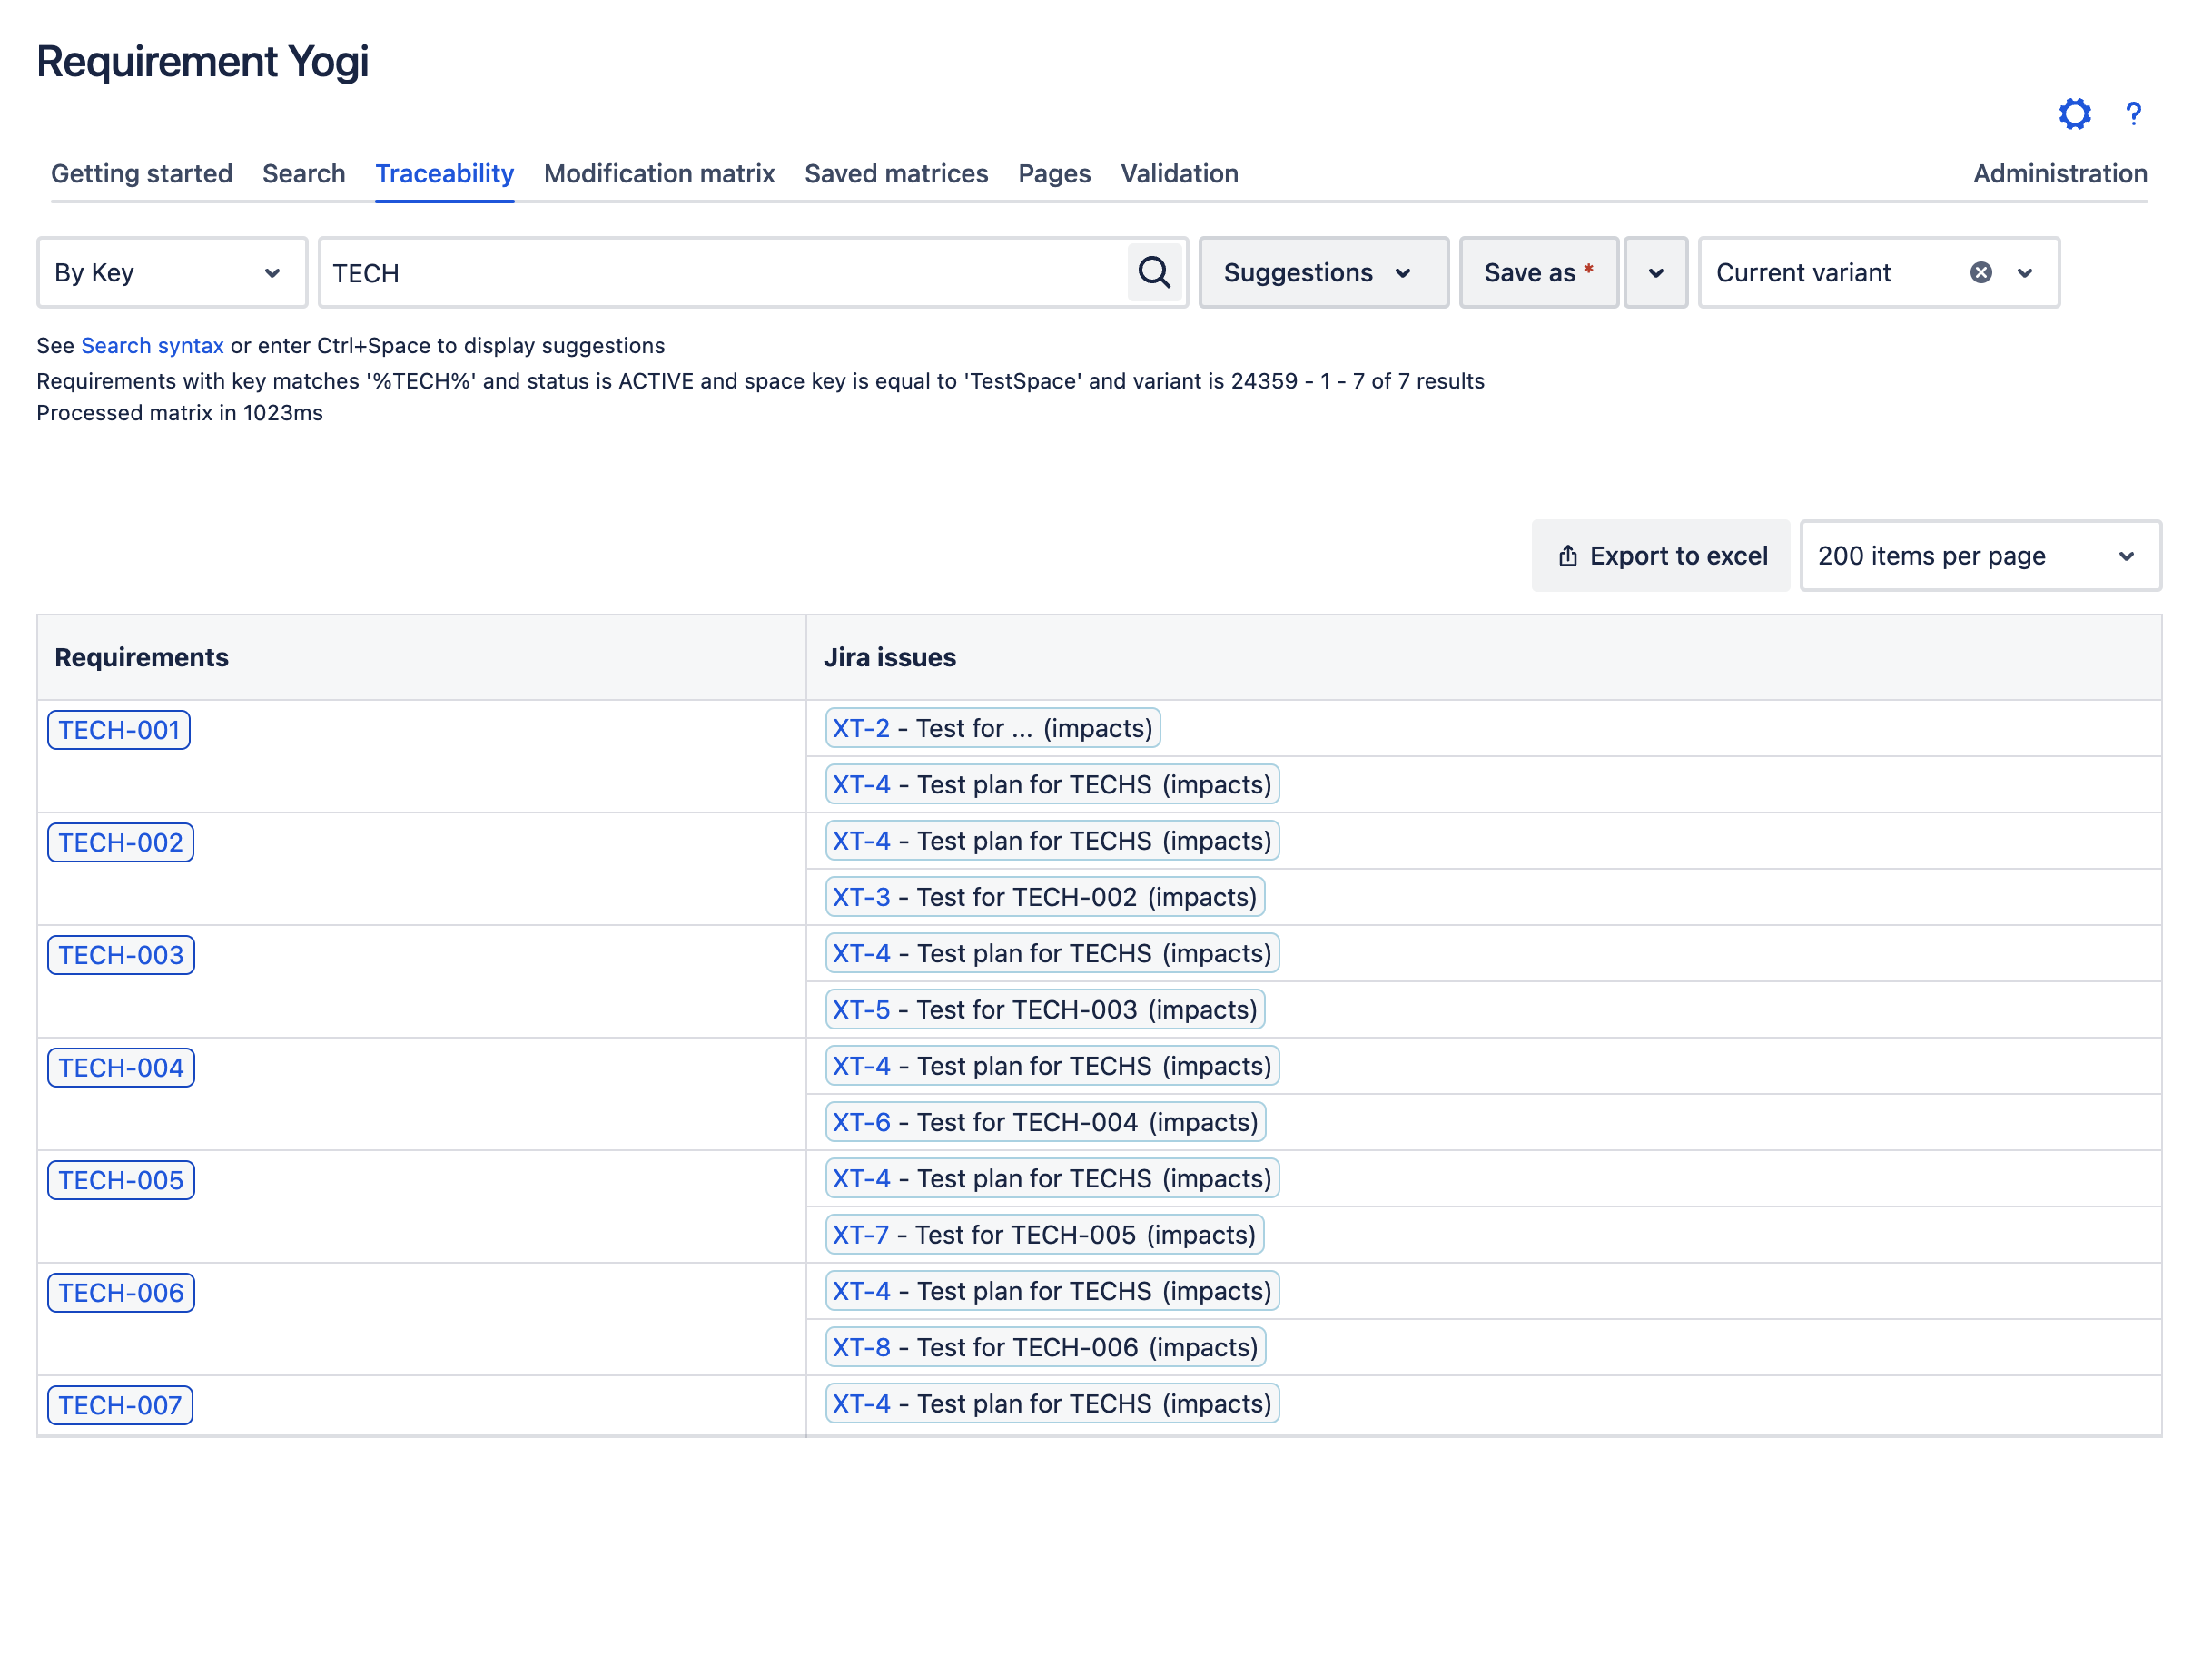Click the Export to Excel button

[x=1662, y=554]
